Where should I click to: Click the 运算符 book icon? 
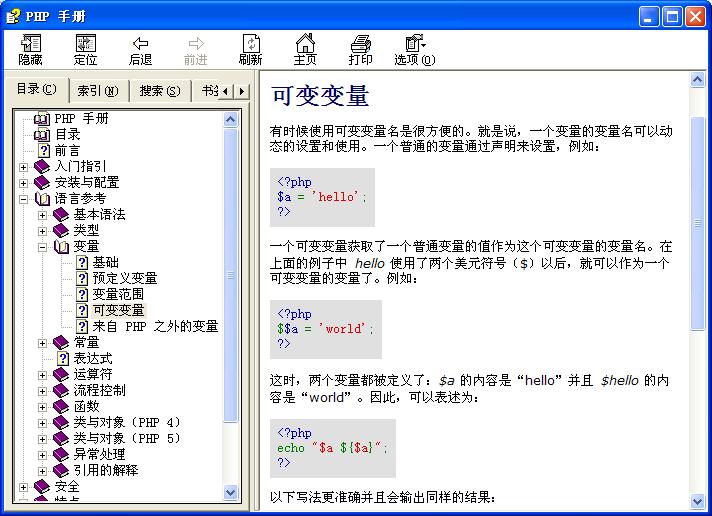(61, 375)
